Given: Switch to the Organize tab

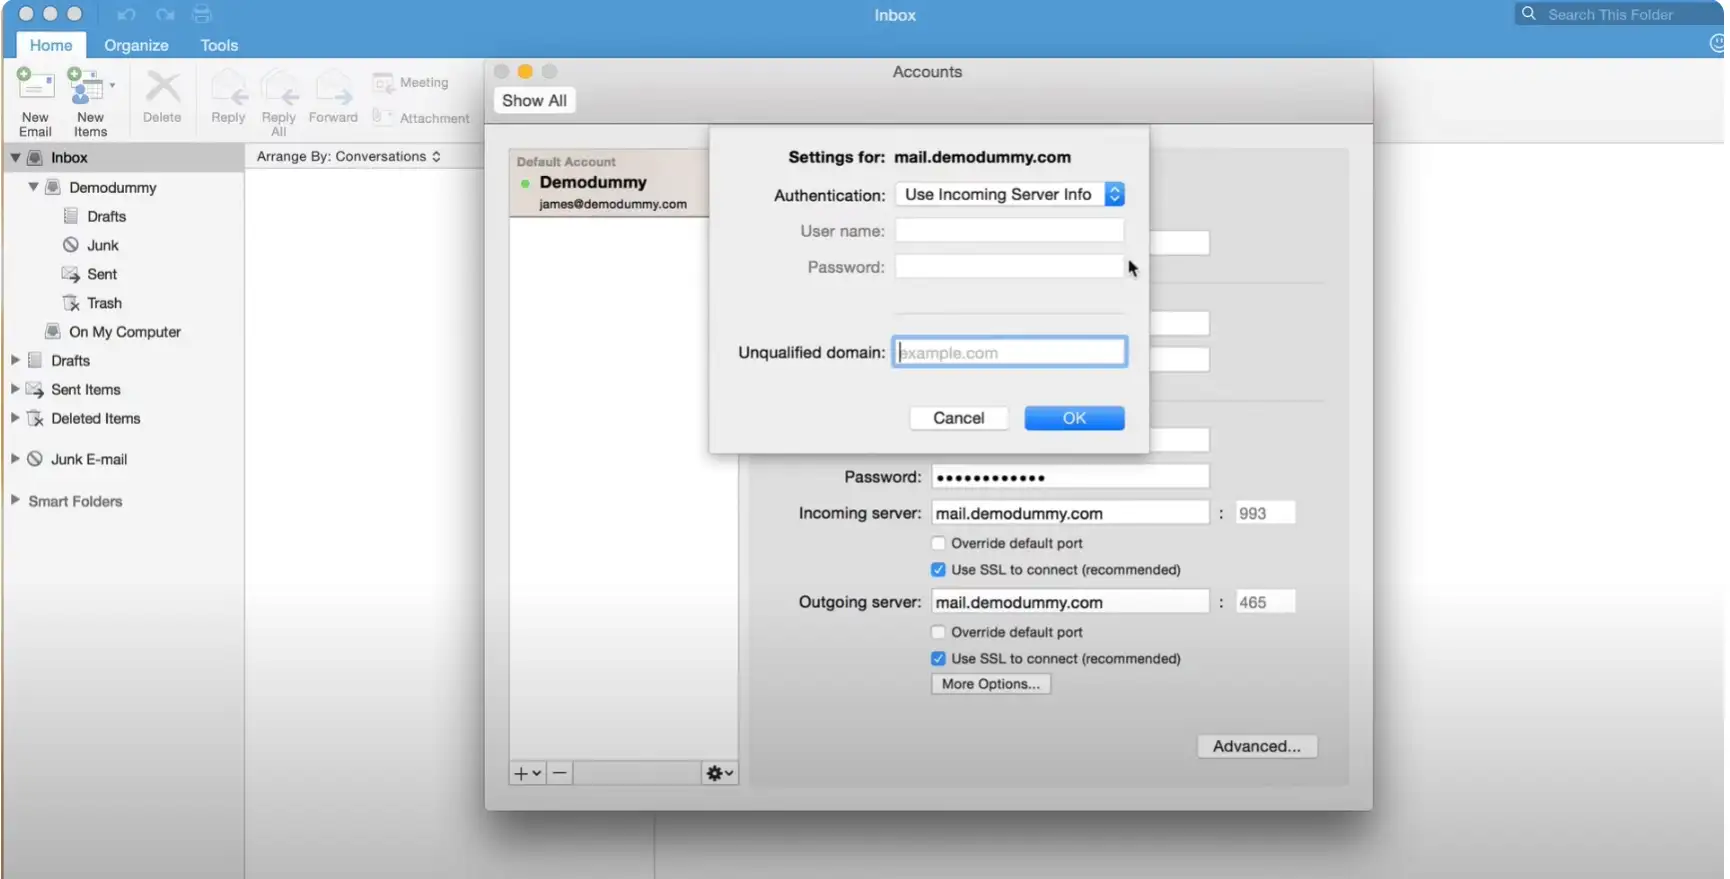Looking at the screenshot, I should (x=136, y=45).
